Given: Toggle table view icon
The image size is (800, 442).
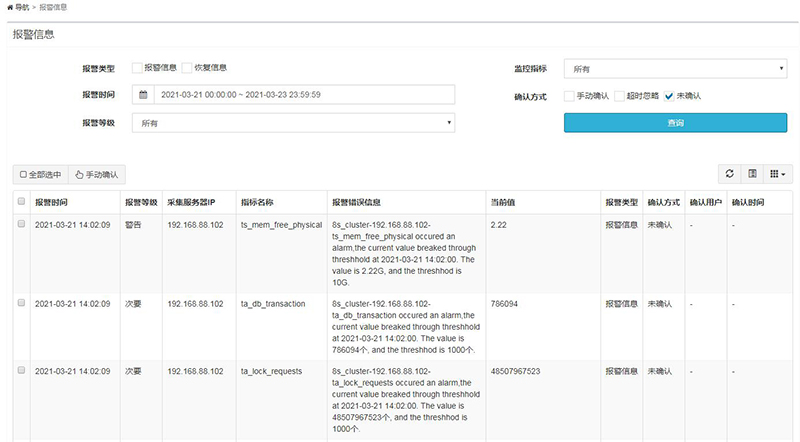Looking at the screenshot, I should tap(752, 174).
